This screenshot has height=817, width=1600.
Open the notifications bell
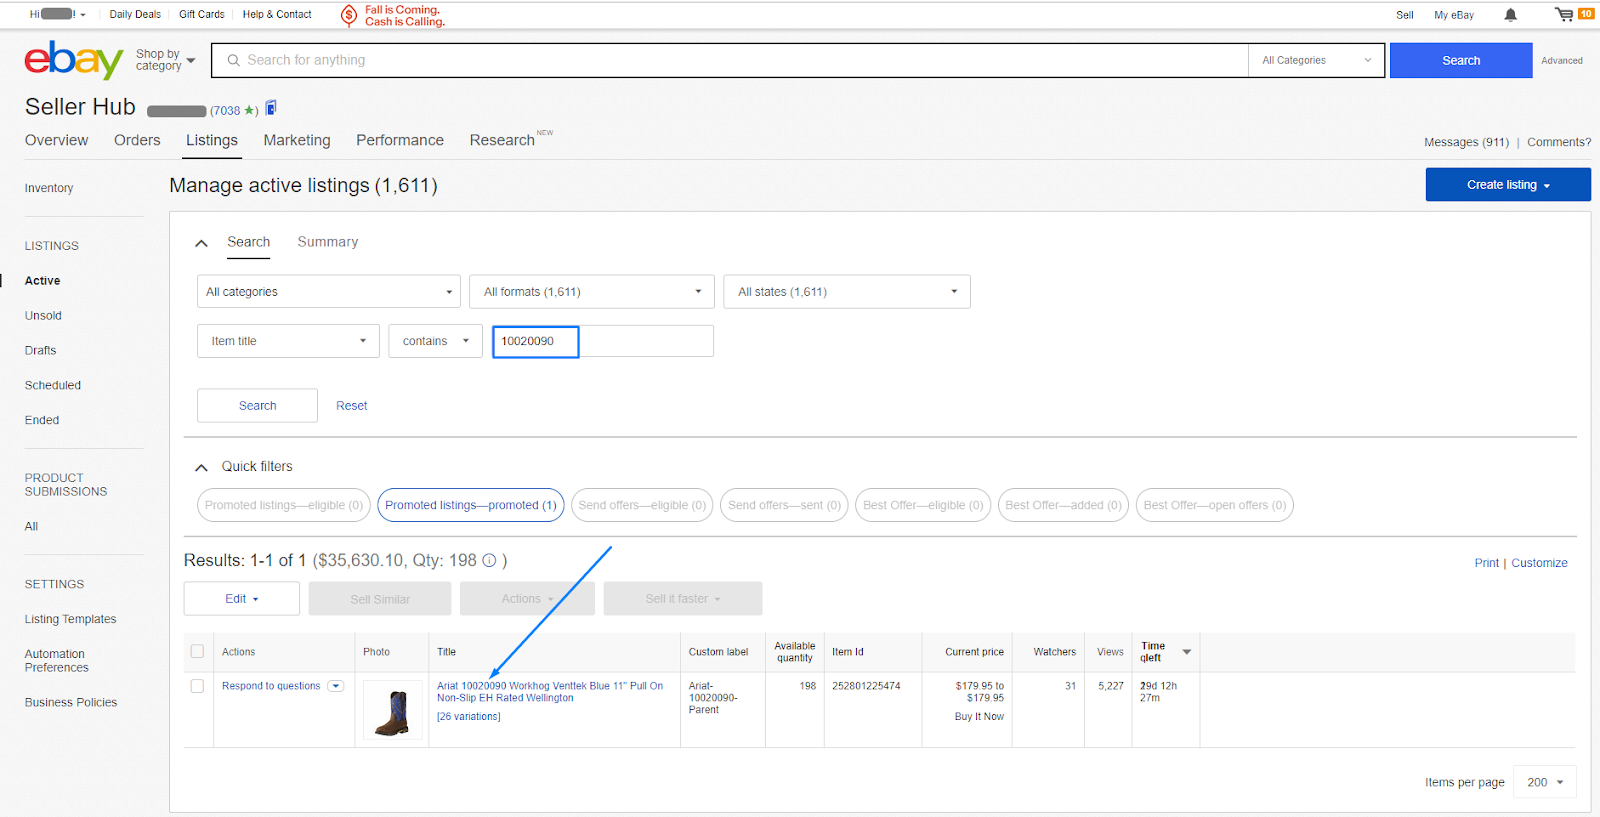(x=1510, y=15)
